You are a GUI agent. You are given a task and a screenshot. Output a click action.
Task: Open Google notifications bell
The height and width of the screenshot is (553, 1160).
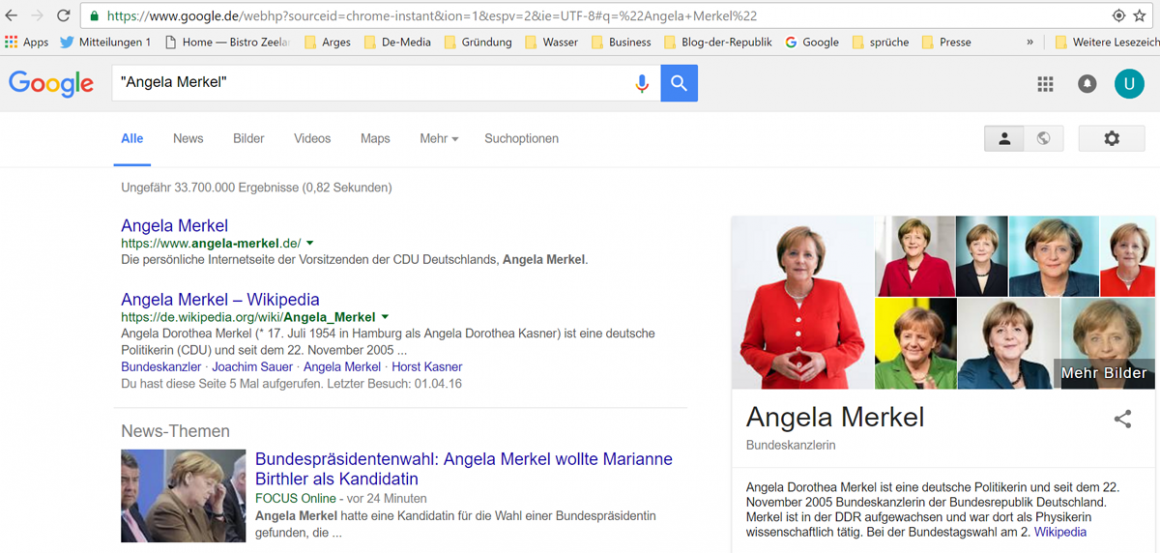click(x=1087, y=84)
